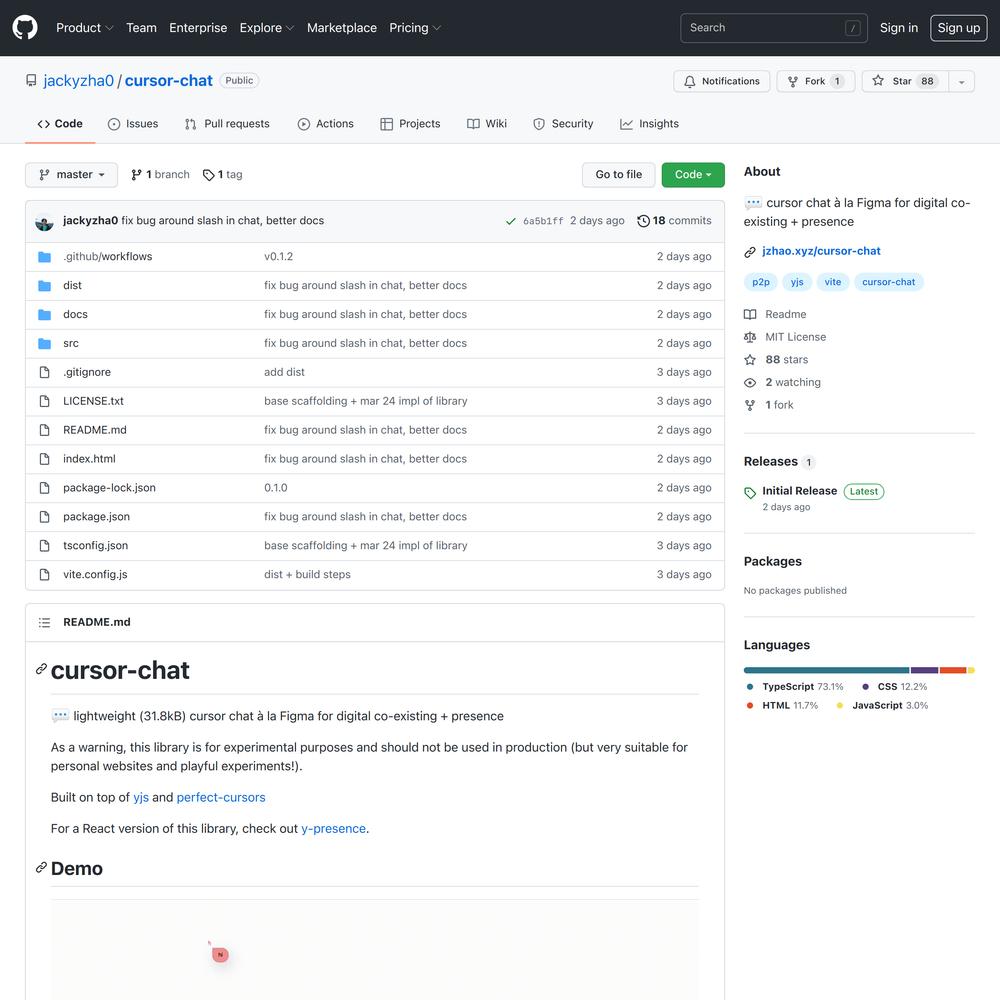Click the jackyzha0 commit author avatar
The width and height of the screenshot is (1000, 1000).
[44, 221]
